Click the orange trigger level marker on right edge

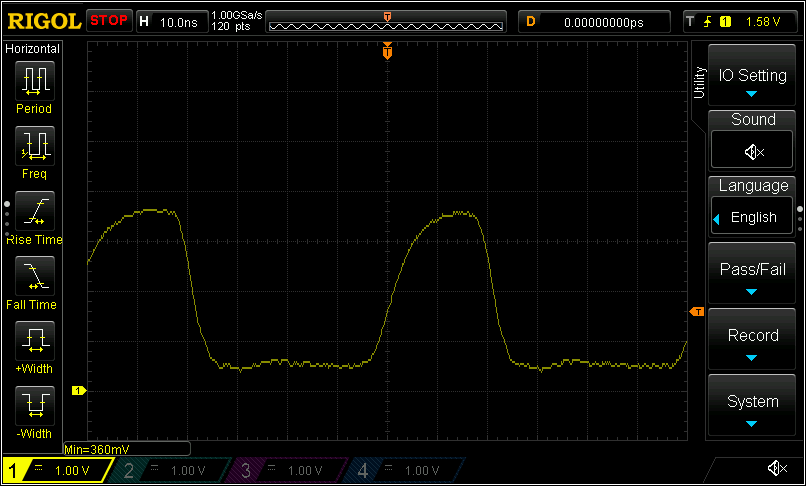(x=697, y=313)
